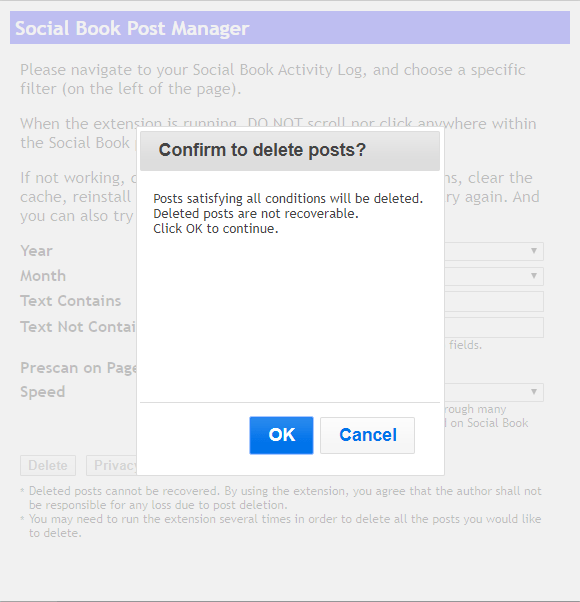Screen dimensions: 580x602
Task: Click the Activity Log instruction paragraph
Action: coord(273,79)
